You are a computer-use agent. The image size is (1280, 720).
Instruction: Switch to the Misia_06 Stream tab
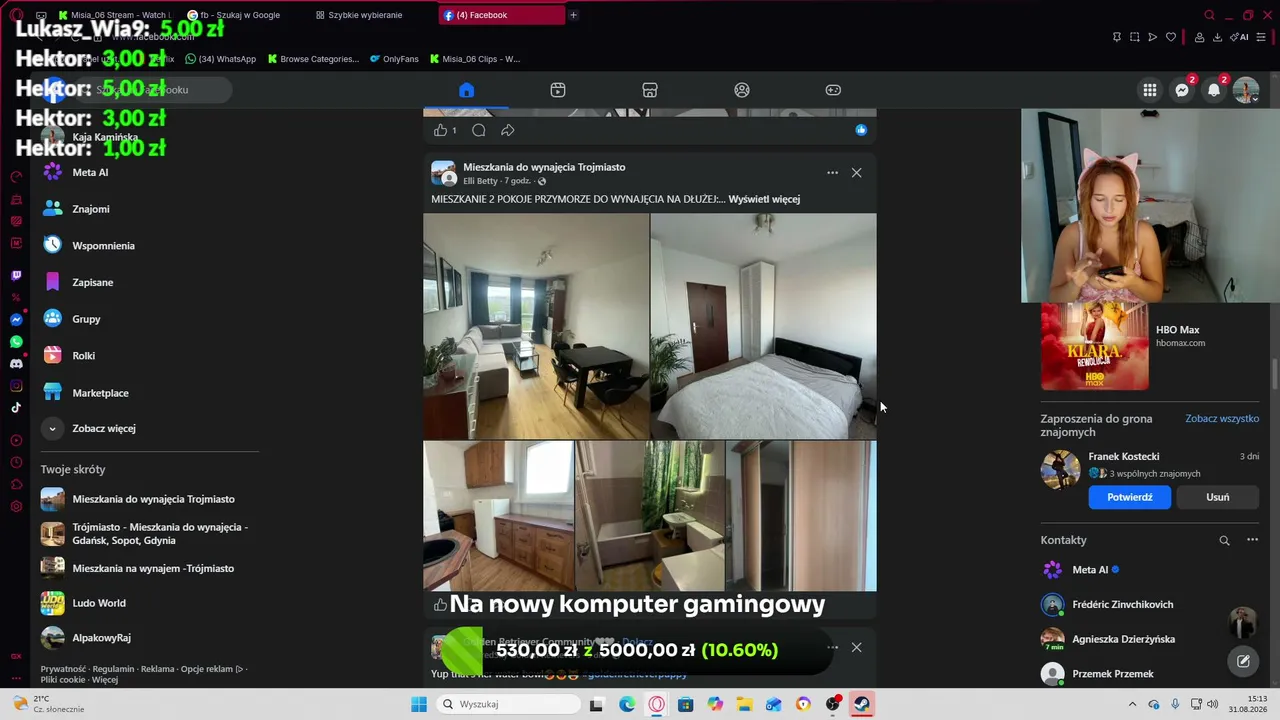click(x=113, y=15)
